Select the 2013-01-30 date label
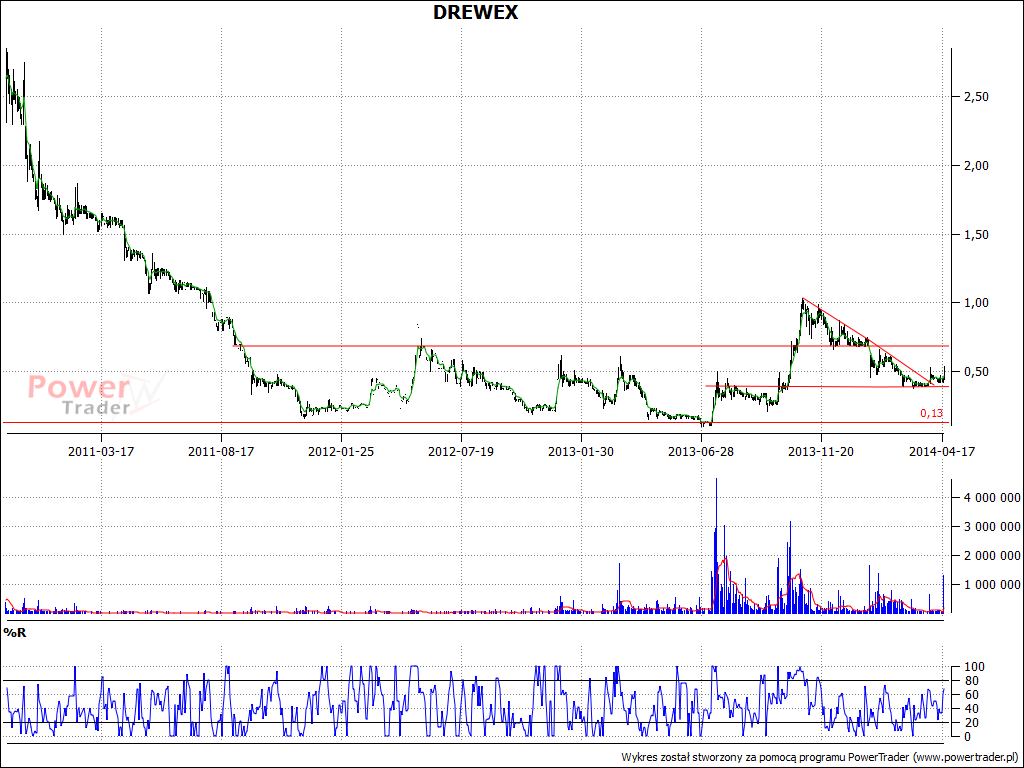Screen dimensions: 1024x768 (x=581, y=451)
